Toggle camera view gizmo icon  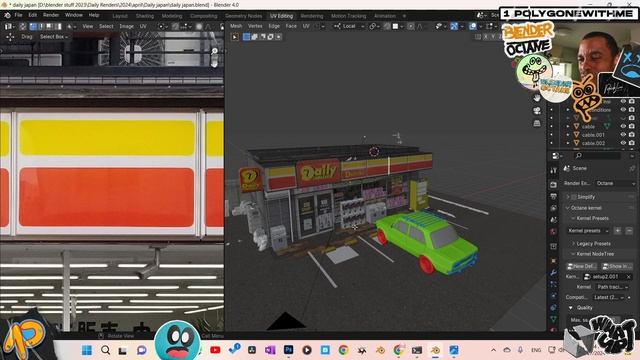[x=537, y=111]
